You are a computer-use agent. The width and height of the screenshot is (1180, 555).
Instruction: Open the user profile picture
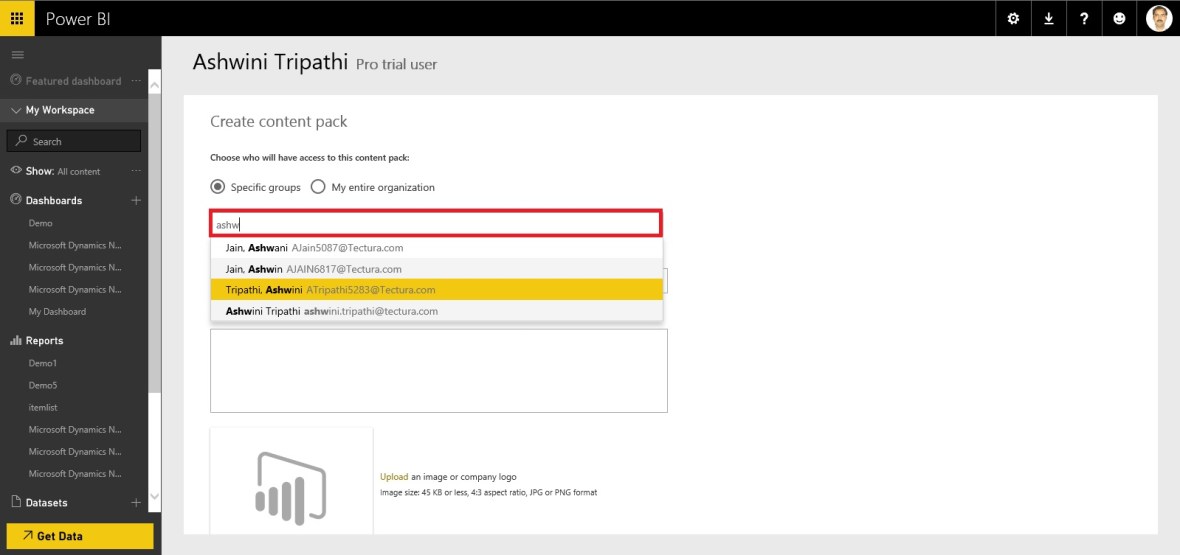(1158, 18)
